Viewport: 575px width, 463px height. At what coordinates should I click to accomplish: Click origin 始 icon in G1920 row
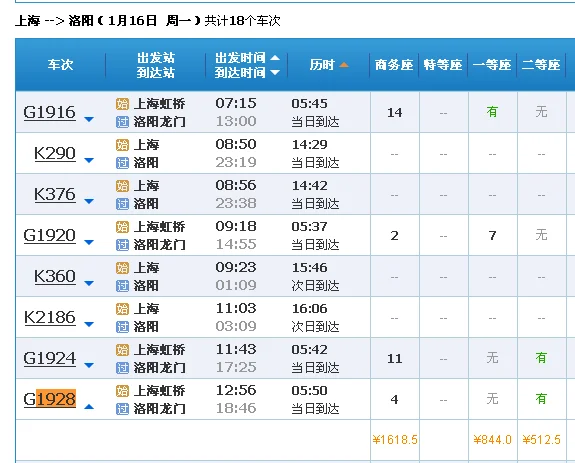[x=122, y=227]
